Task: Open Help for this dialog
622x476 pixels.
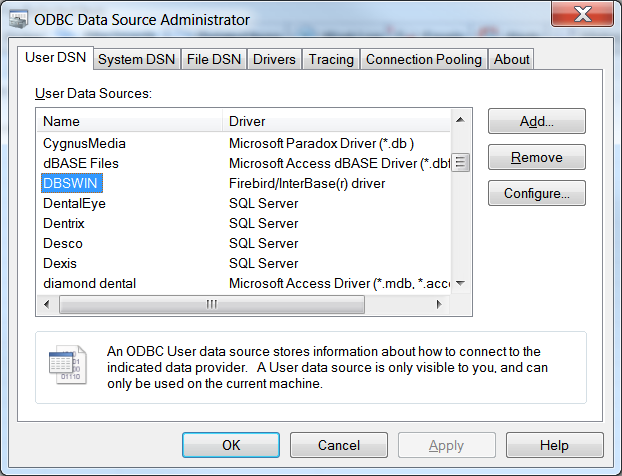Action: (555, 445)
